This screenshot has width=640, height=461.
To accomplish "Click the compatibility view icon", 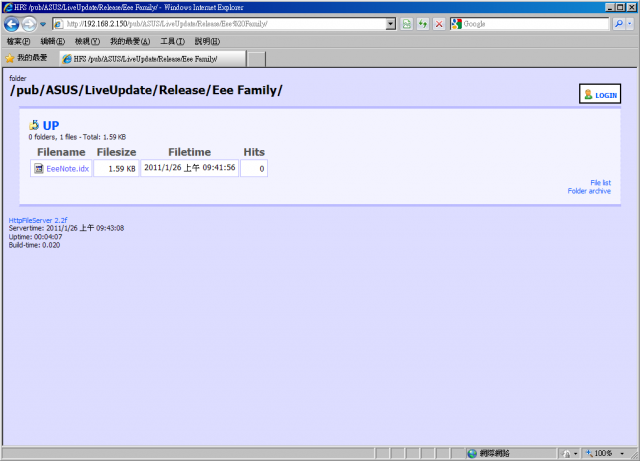I will point(407,24).
